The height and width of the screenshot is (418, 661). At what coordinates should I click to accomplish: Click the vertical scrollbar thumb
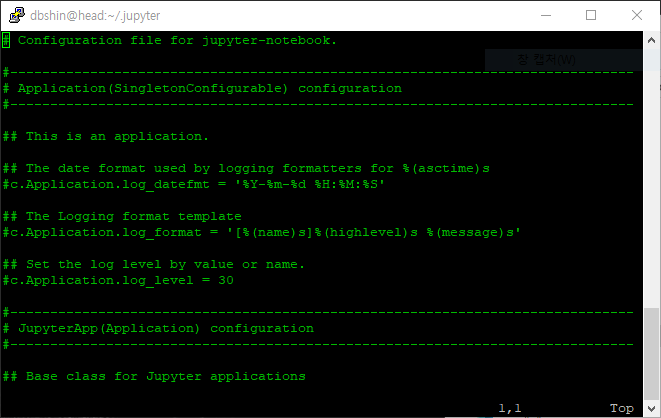651,353
